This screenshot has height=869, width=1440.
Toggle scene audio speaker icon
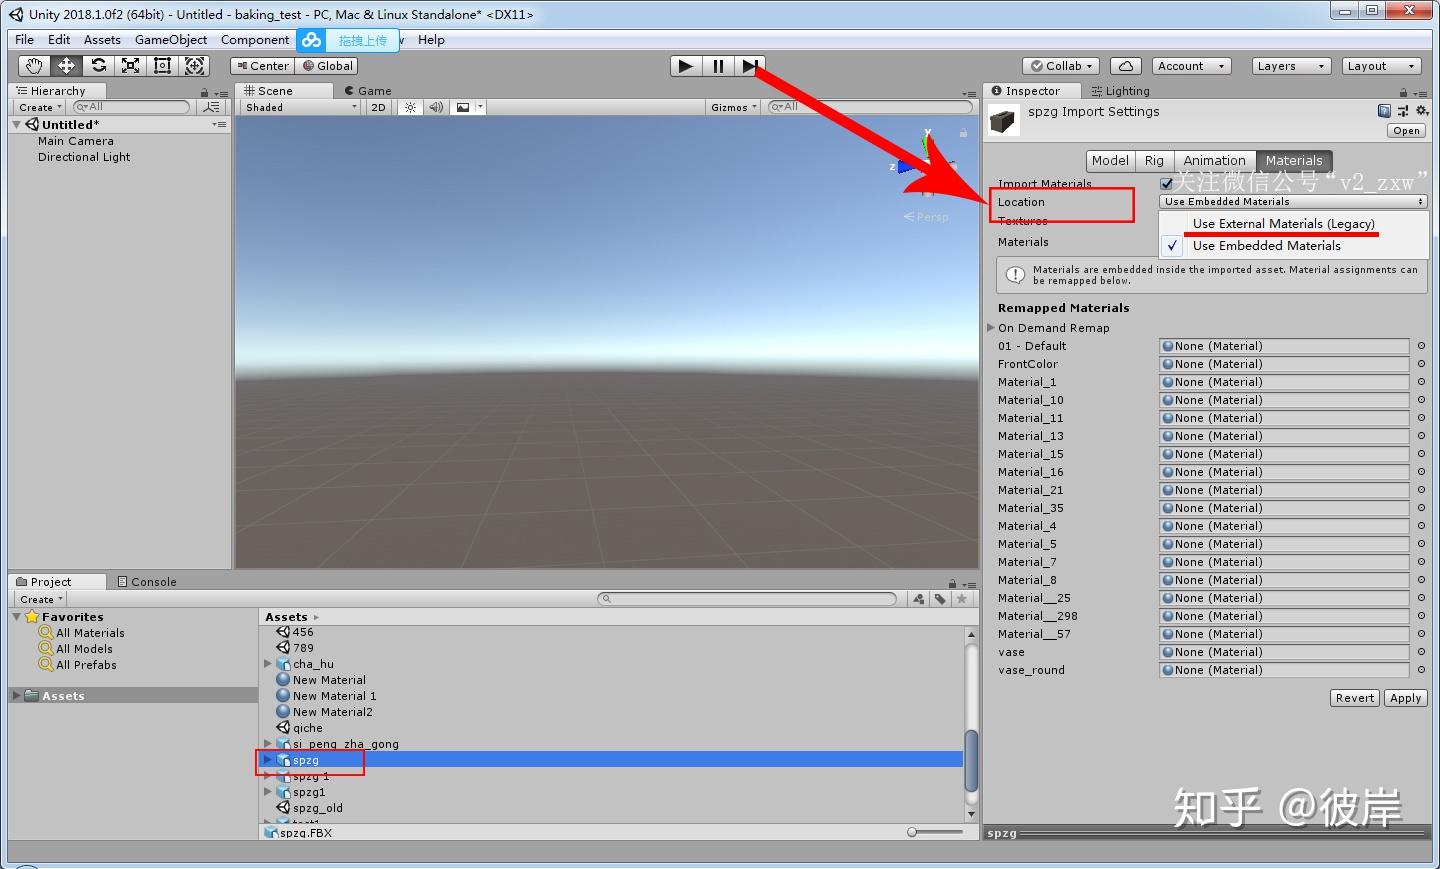pos(436,107)
